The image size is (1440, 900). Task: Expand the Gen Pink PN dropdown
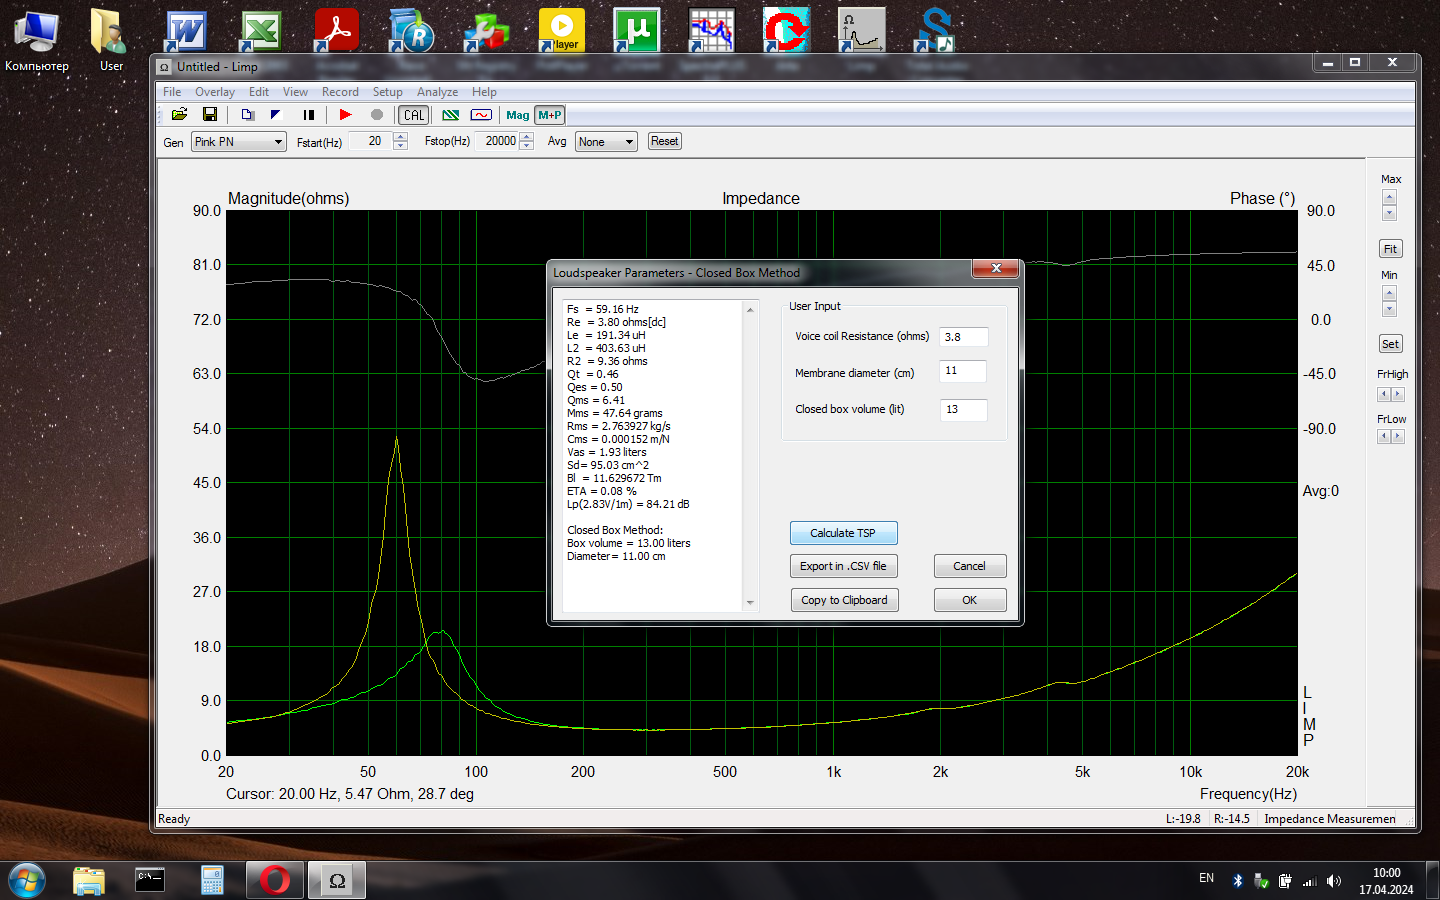click(278, 142)
